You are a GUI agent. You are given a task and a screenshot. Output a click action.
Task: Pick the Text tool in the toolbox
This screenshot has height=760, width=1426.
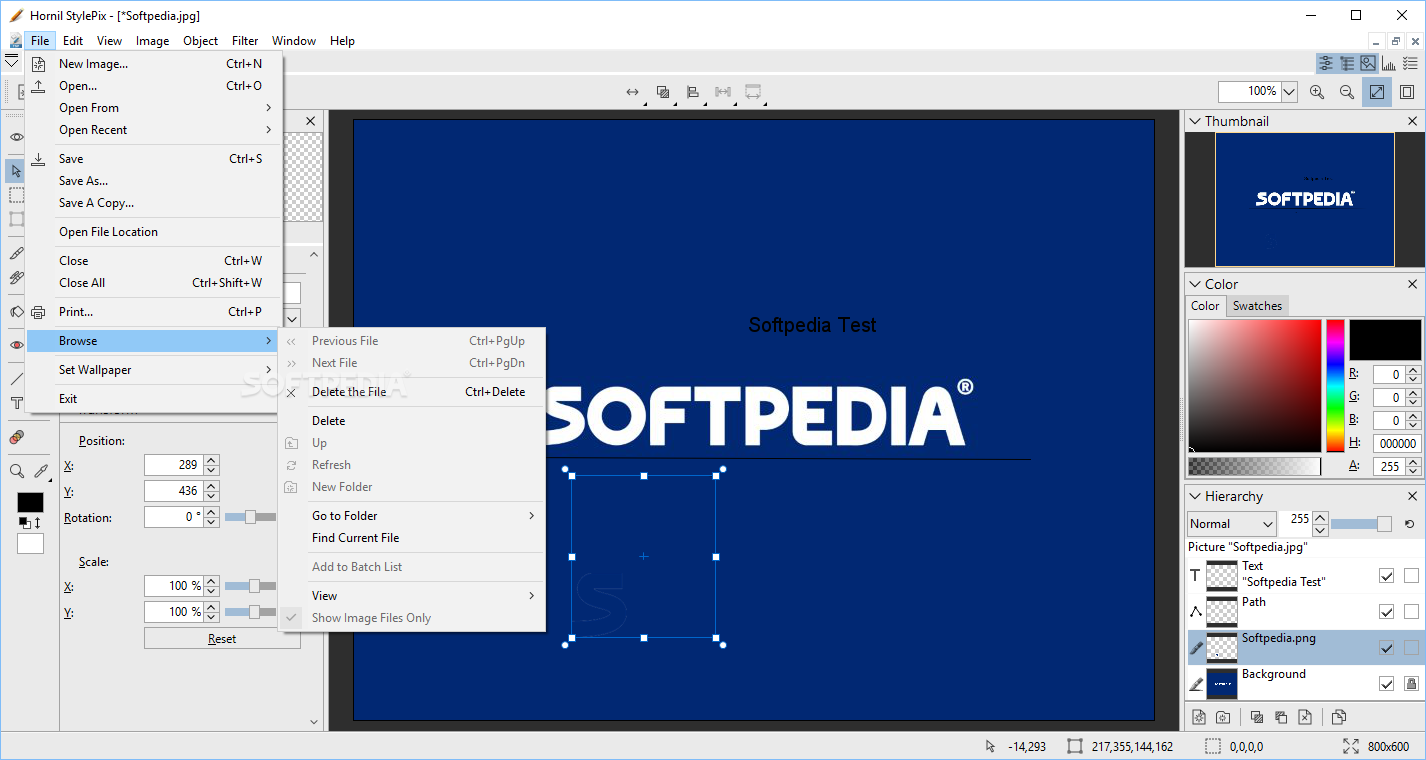click(16, 403)
